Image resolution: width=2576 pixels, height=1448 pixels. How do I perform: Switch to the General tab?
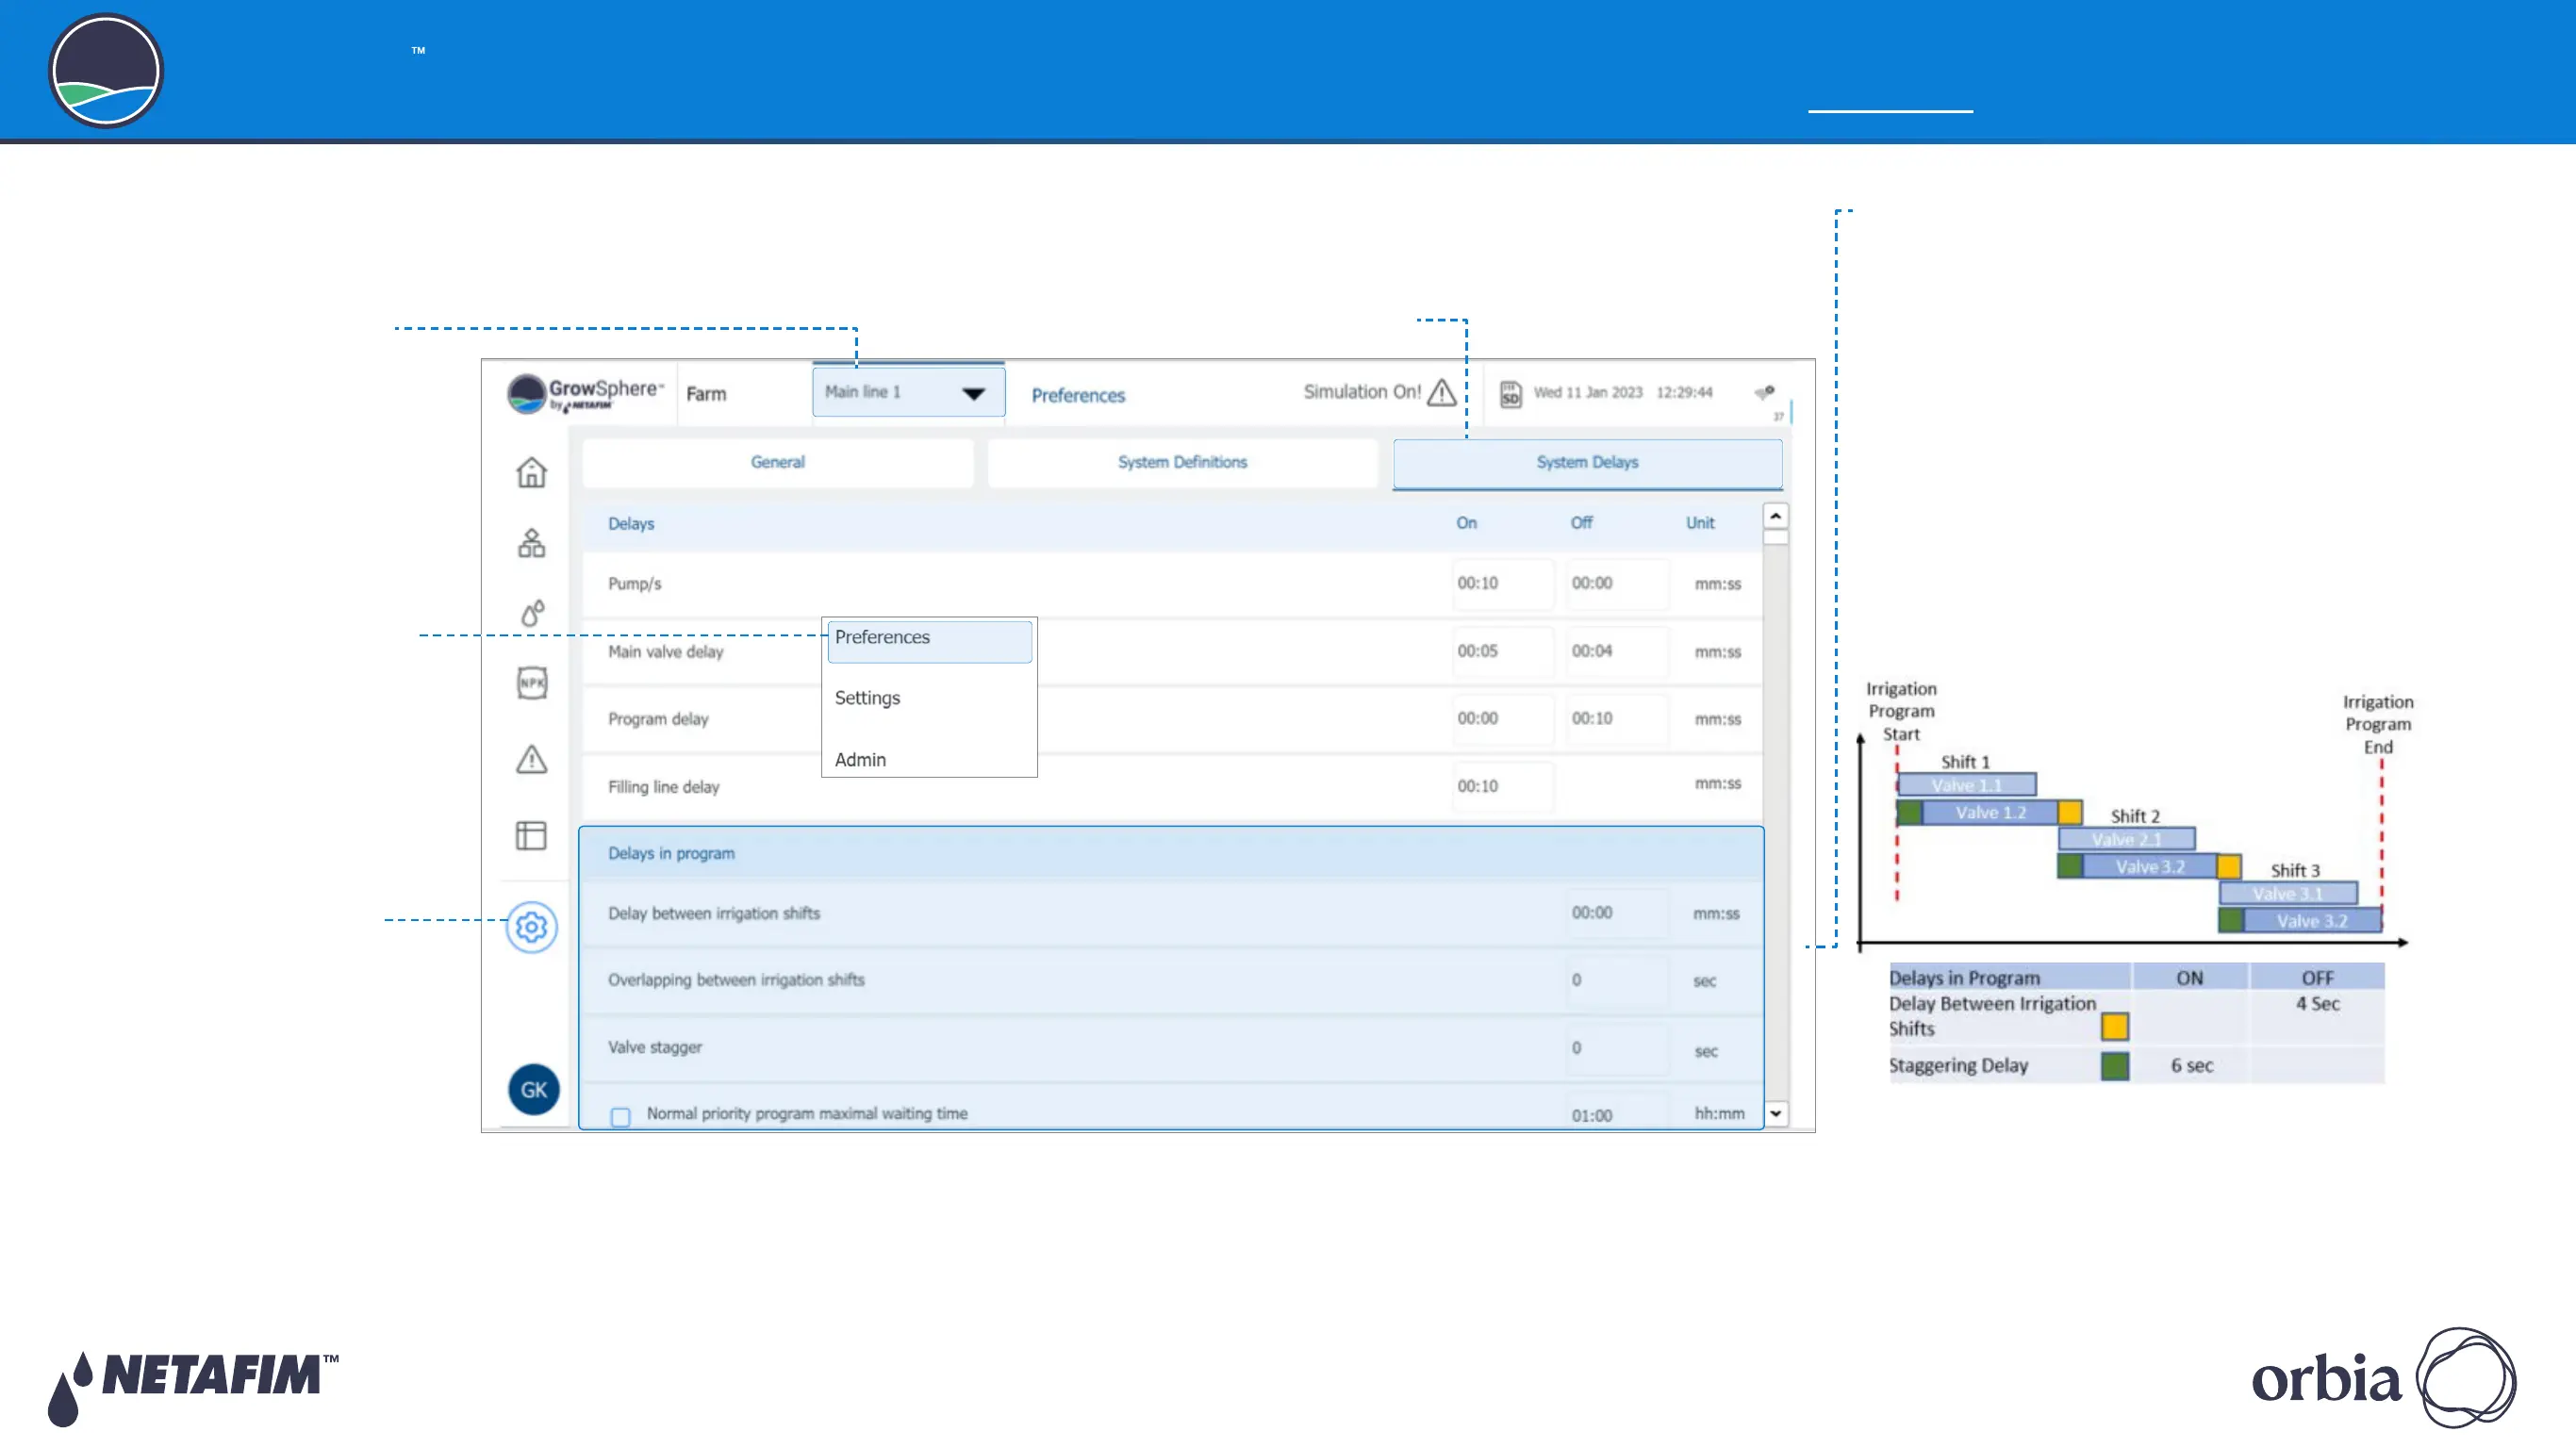point(778,462)
